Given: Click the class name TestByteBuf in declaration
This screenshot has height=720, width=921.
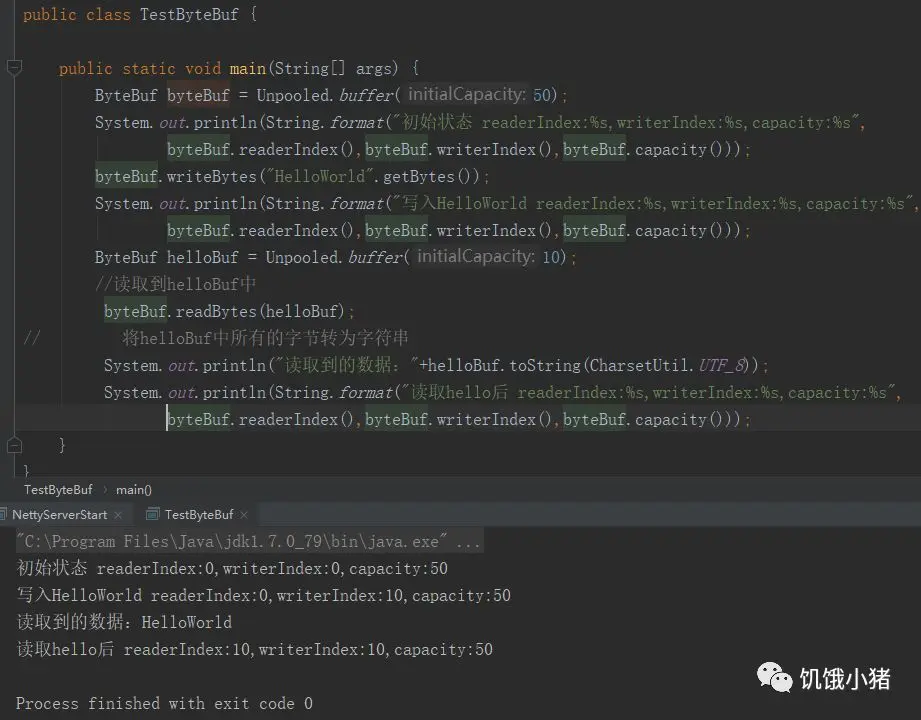Looking at the screenshot, I should click(x=189, y=14).
